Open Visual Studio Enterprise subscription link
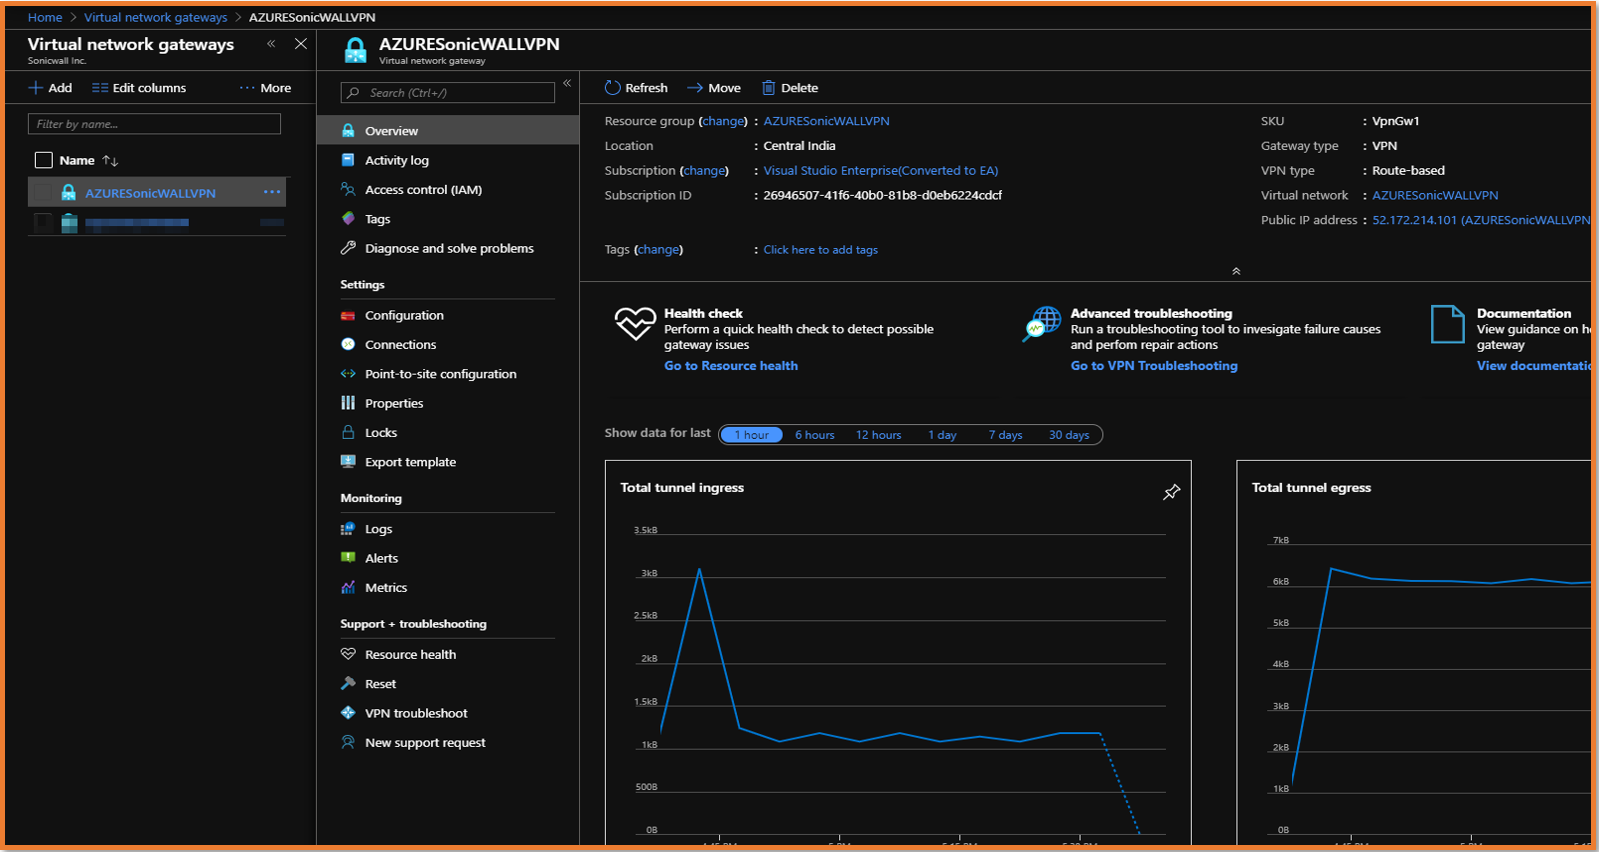The image size is (1599, 852). 881,171
